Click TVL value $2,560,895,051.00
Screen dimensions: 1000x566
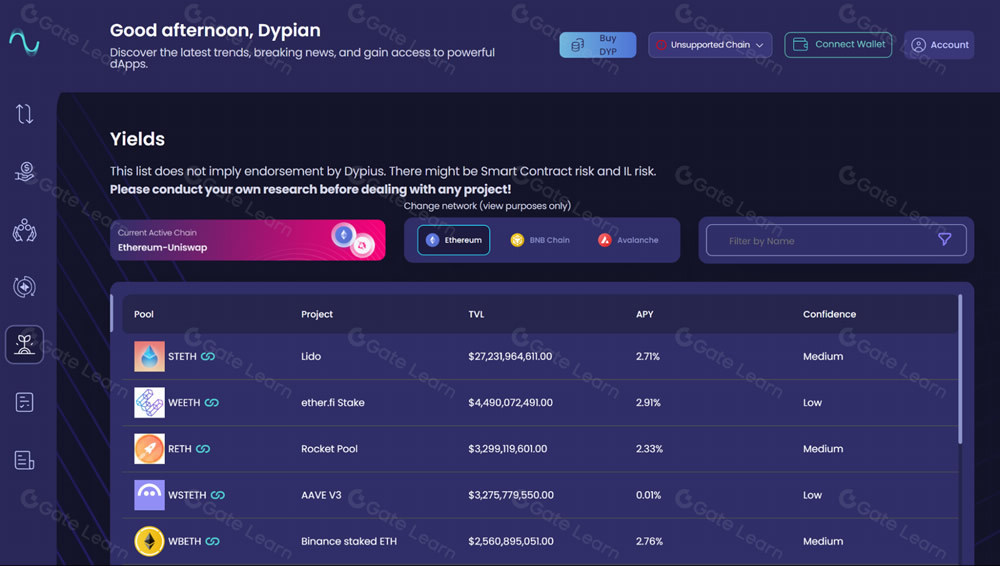point(511,541)
